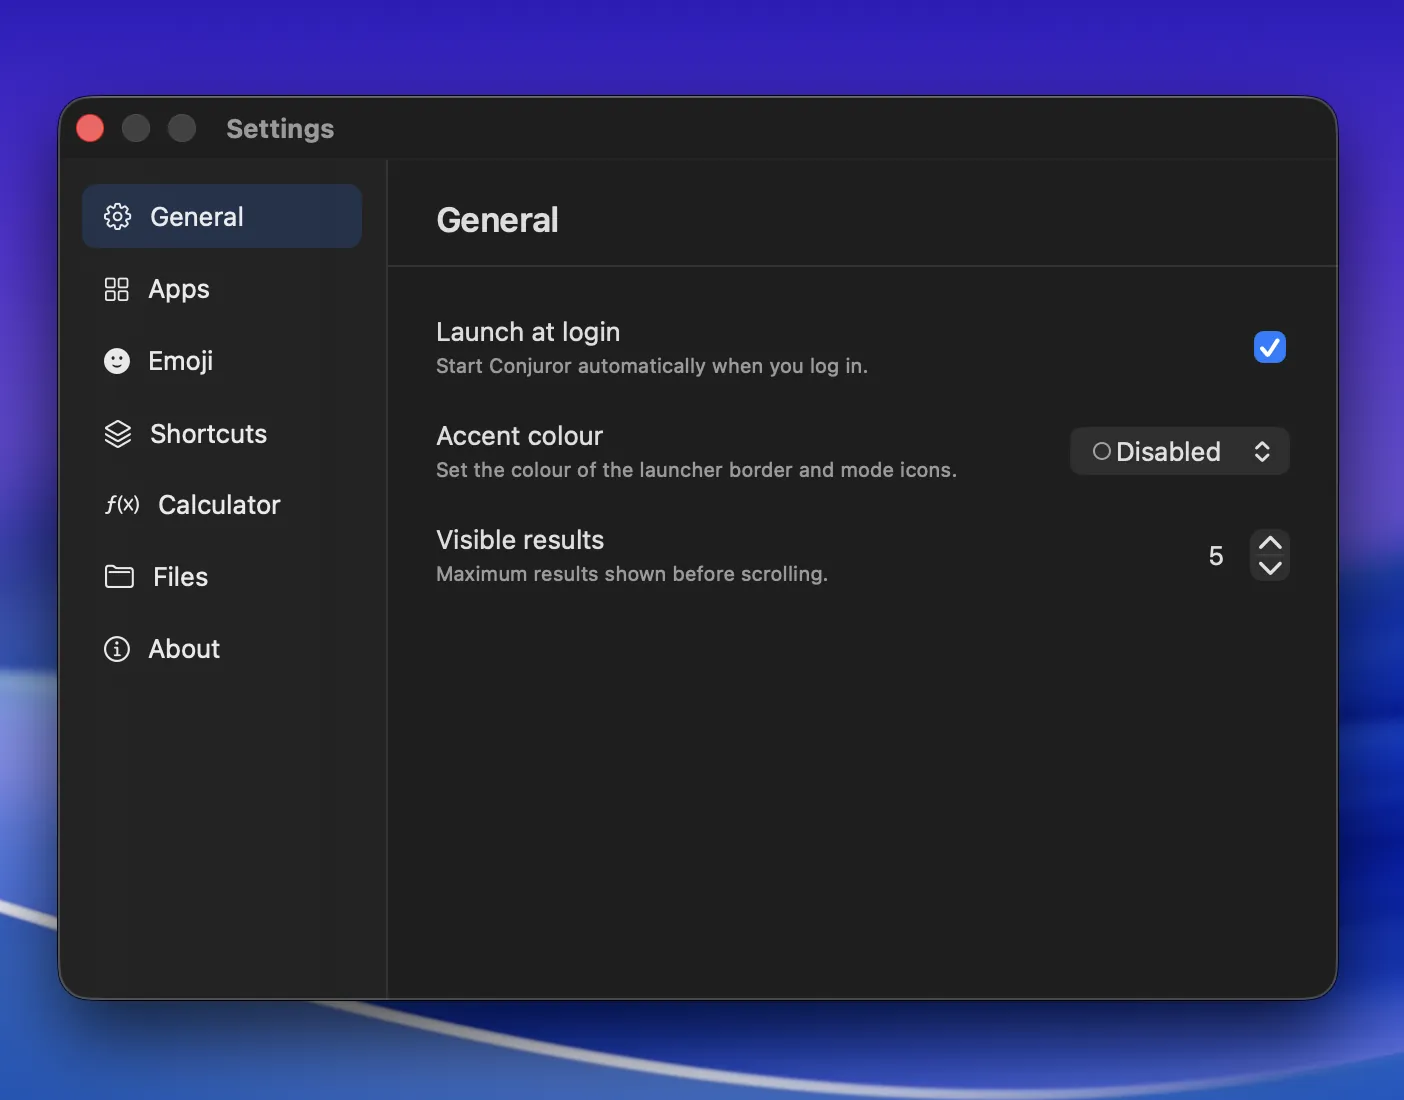The width and height of the screenshot is (1404, 1100).
Task: Select the smiley face Emoji icon
Action: (117, 361)
